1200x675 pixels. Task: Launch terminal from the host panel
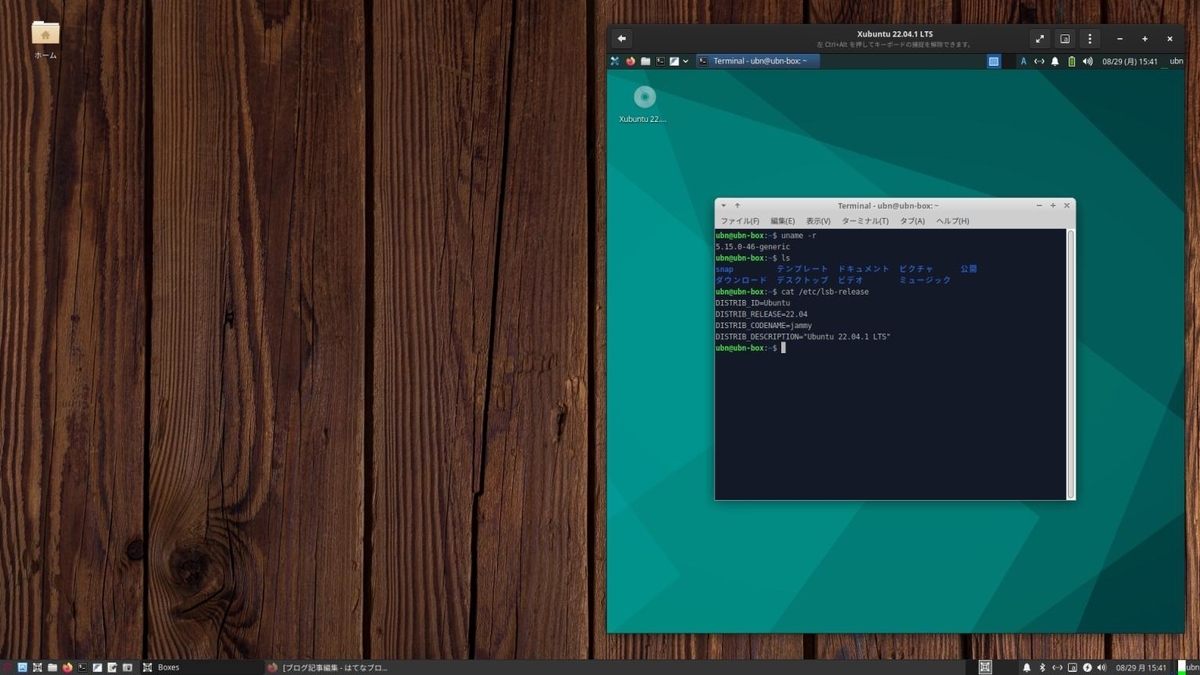coord(82,667)
